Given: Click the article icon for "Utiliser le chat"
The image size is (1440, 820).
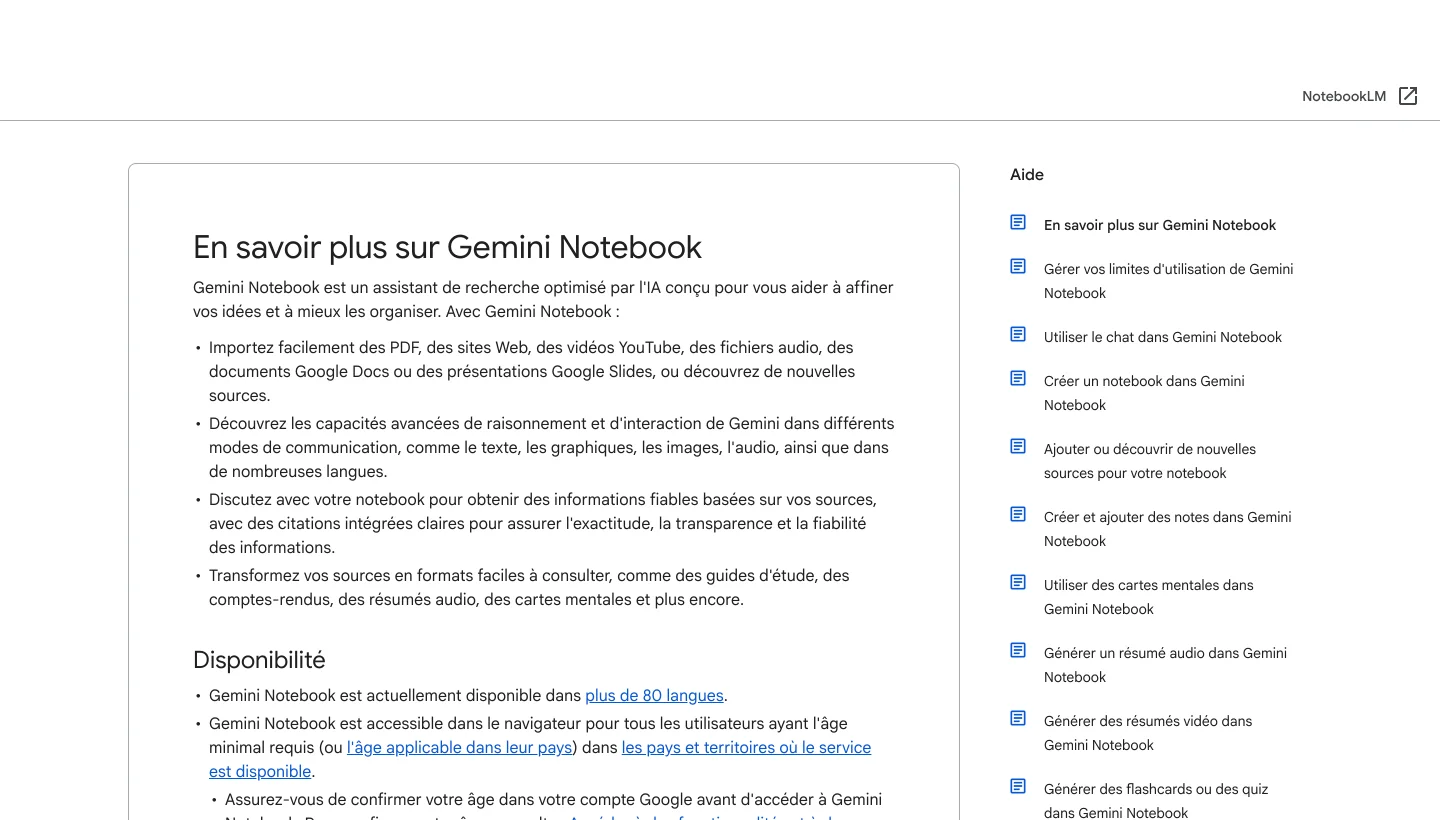Looking at the screenshot, I should tap(1018, 334).
